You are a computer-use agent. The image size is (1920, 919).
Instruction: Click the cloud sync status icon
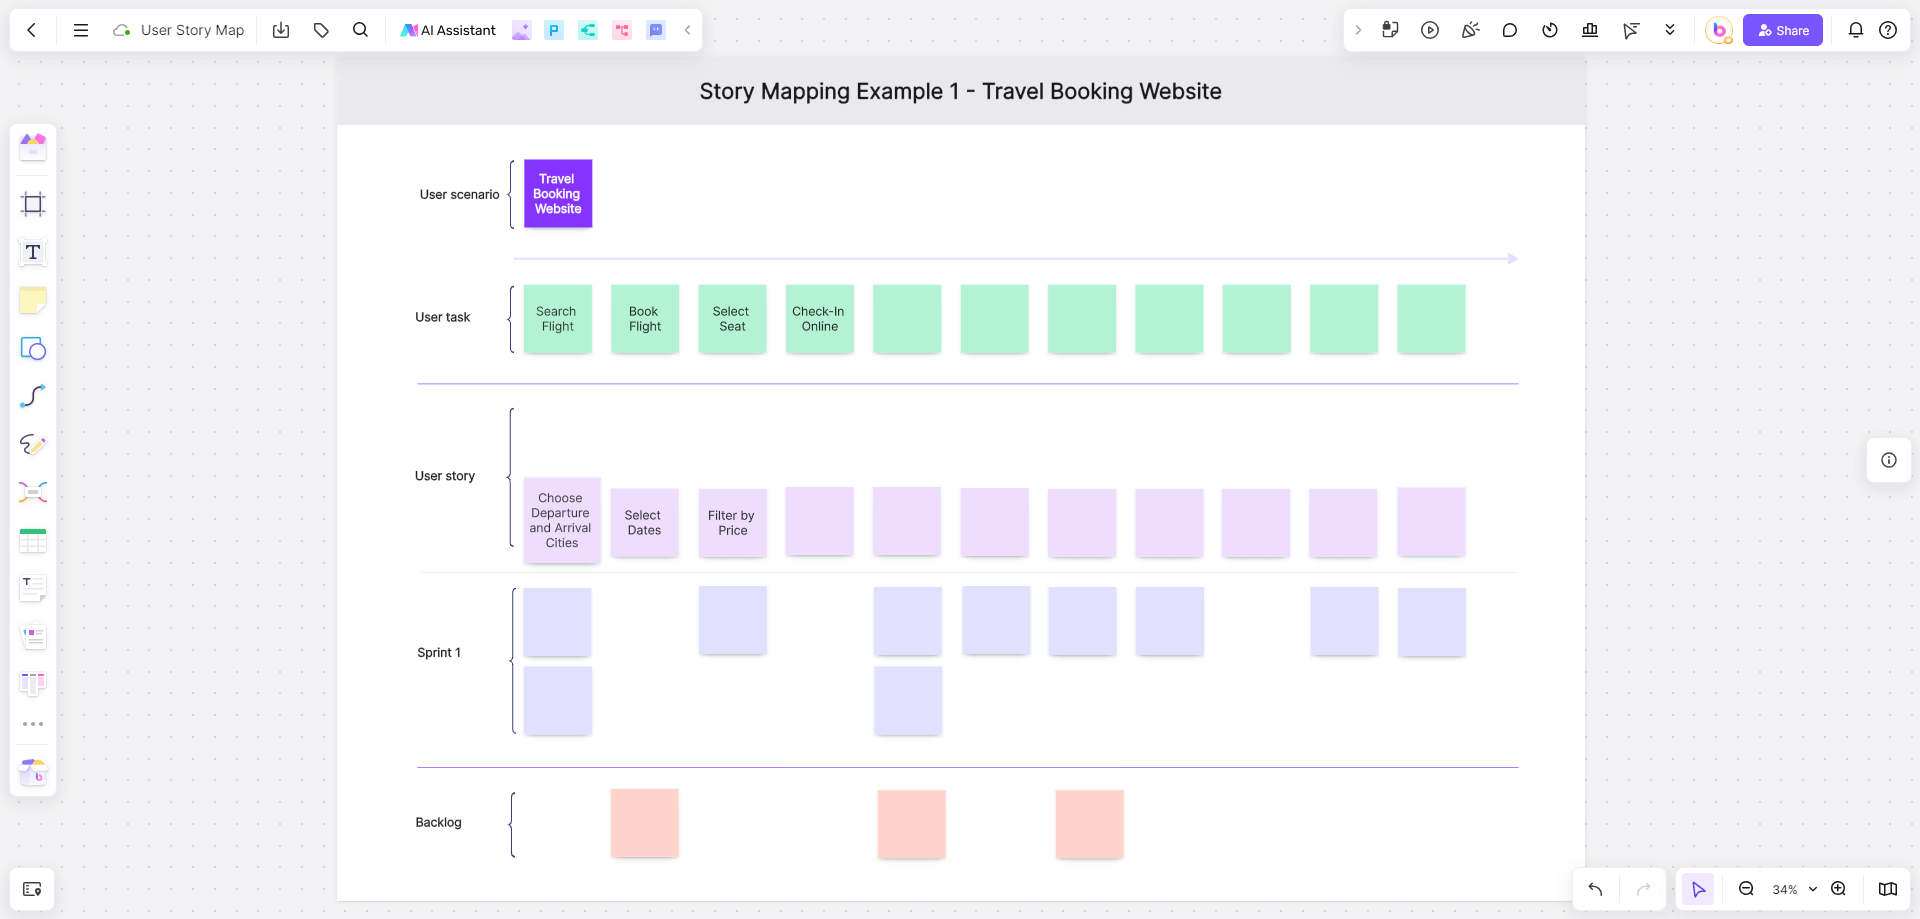[x=122, y=30]
